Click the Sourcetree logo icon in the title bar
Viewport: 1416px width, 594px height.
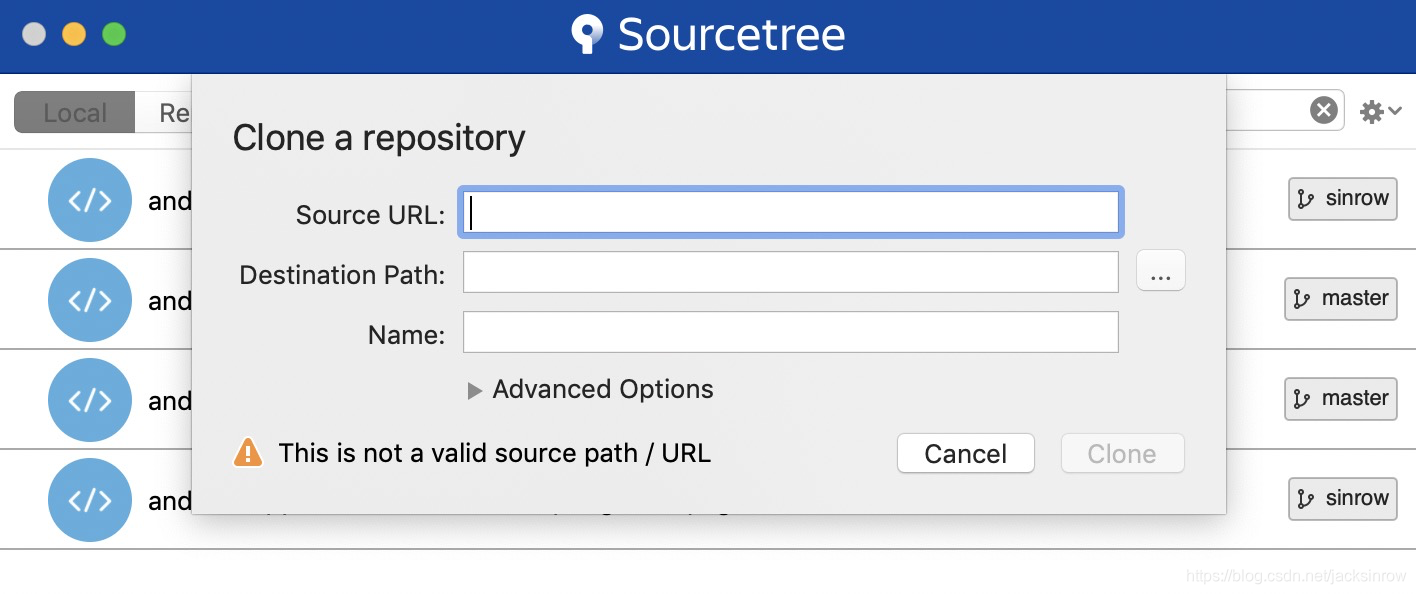pyautogui.click(x=587, y=34)
